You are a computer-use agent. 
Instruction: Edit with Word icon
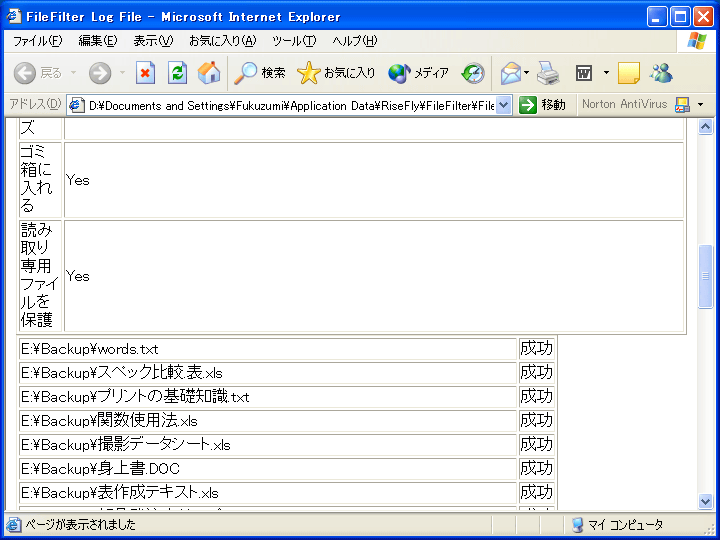pyautogui.click(x=584, y=73)
